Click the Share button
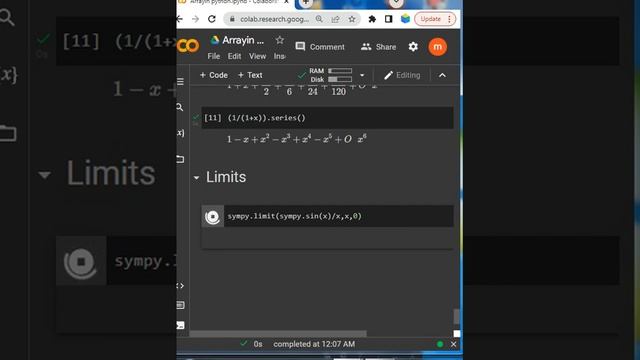Screen dimensions: 640x360 378,47
